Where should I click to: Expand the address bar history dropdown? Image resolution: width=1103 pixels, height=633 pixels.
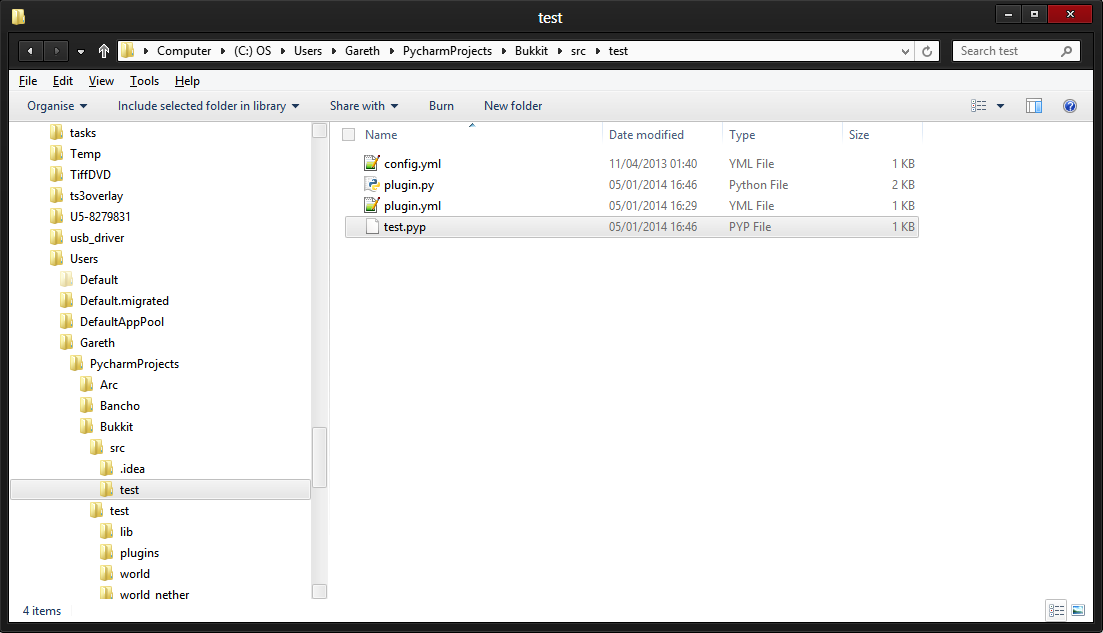905,51
